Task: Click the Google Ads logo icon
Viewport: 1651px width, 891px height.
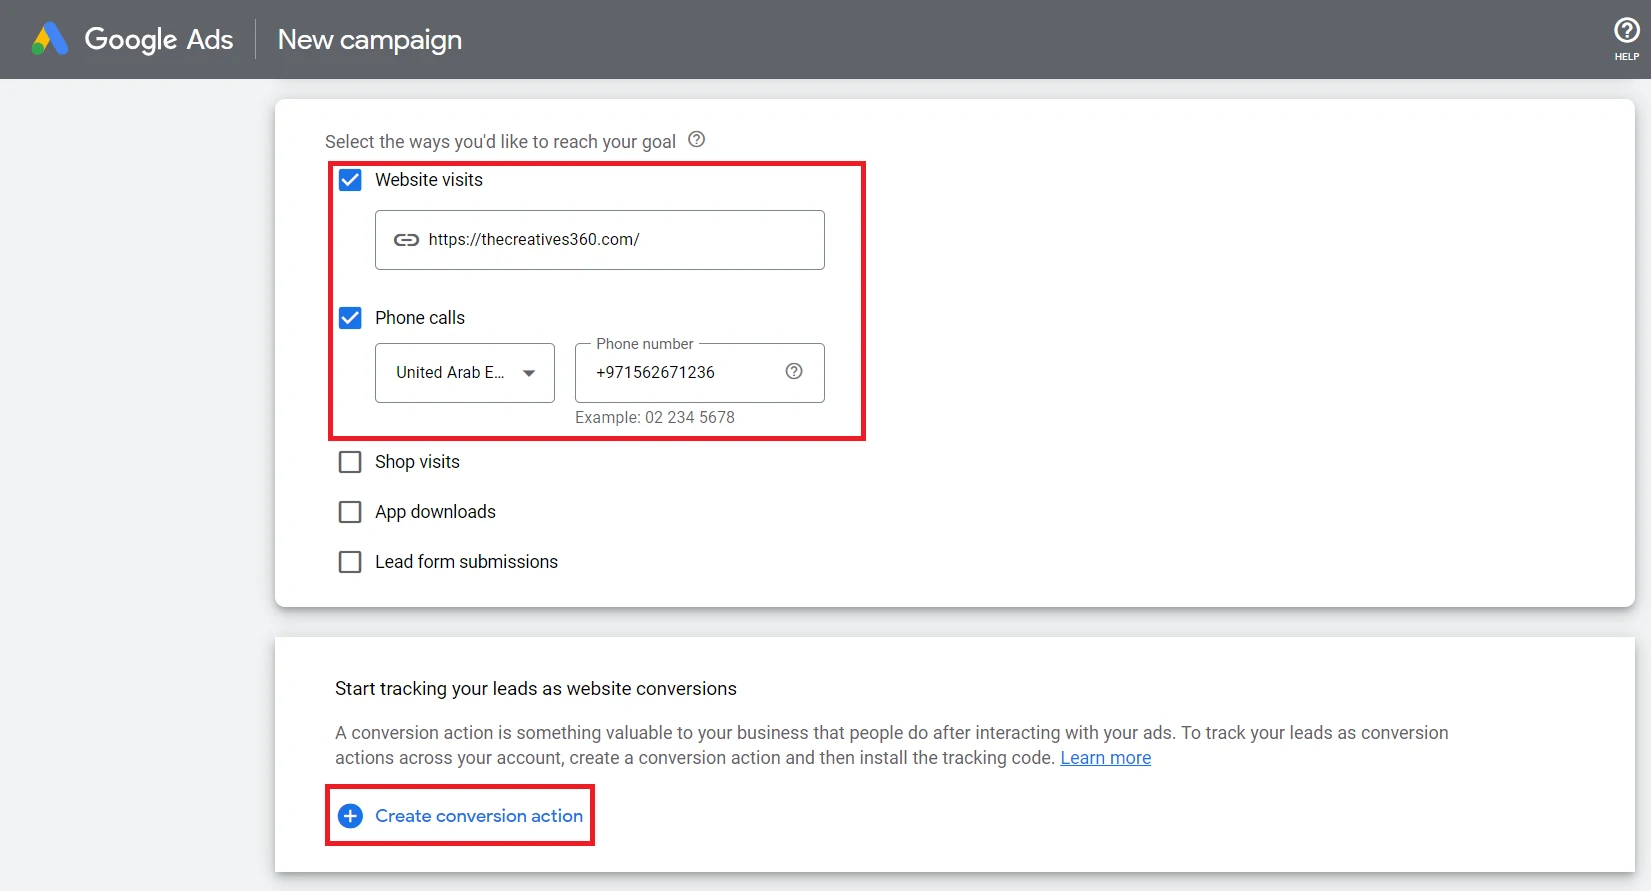Action: [x=50, y=39]
